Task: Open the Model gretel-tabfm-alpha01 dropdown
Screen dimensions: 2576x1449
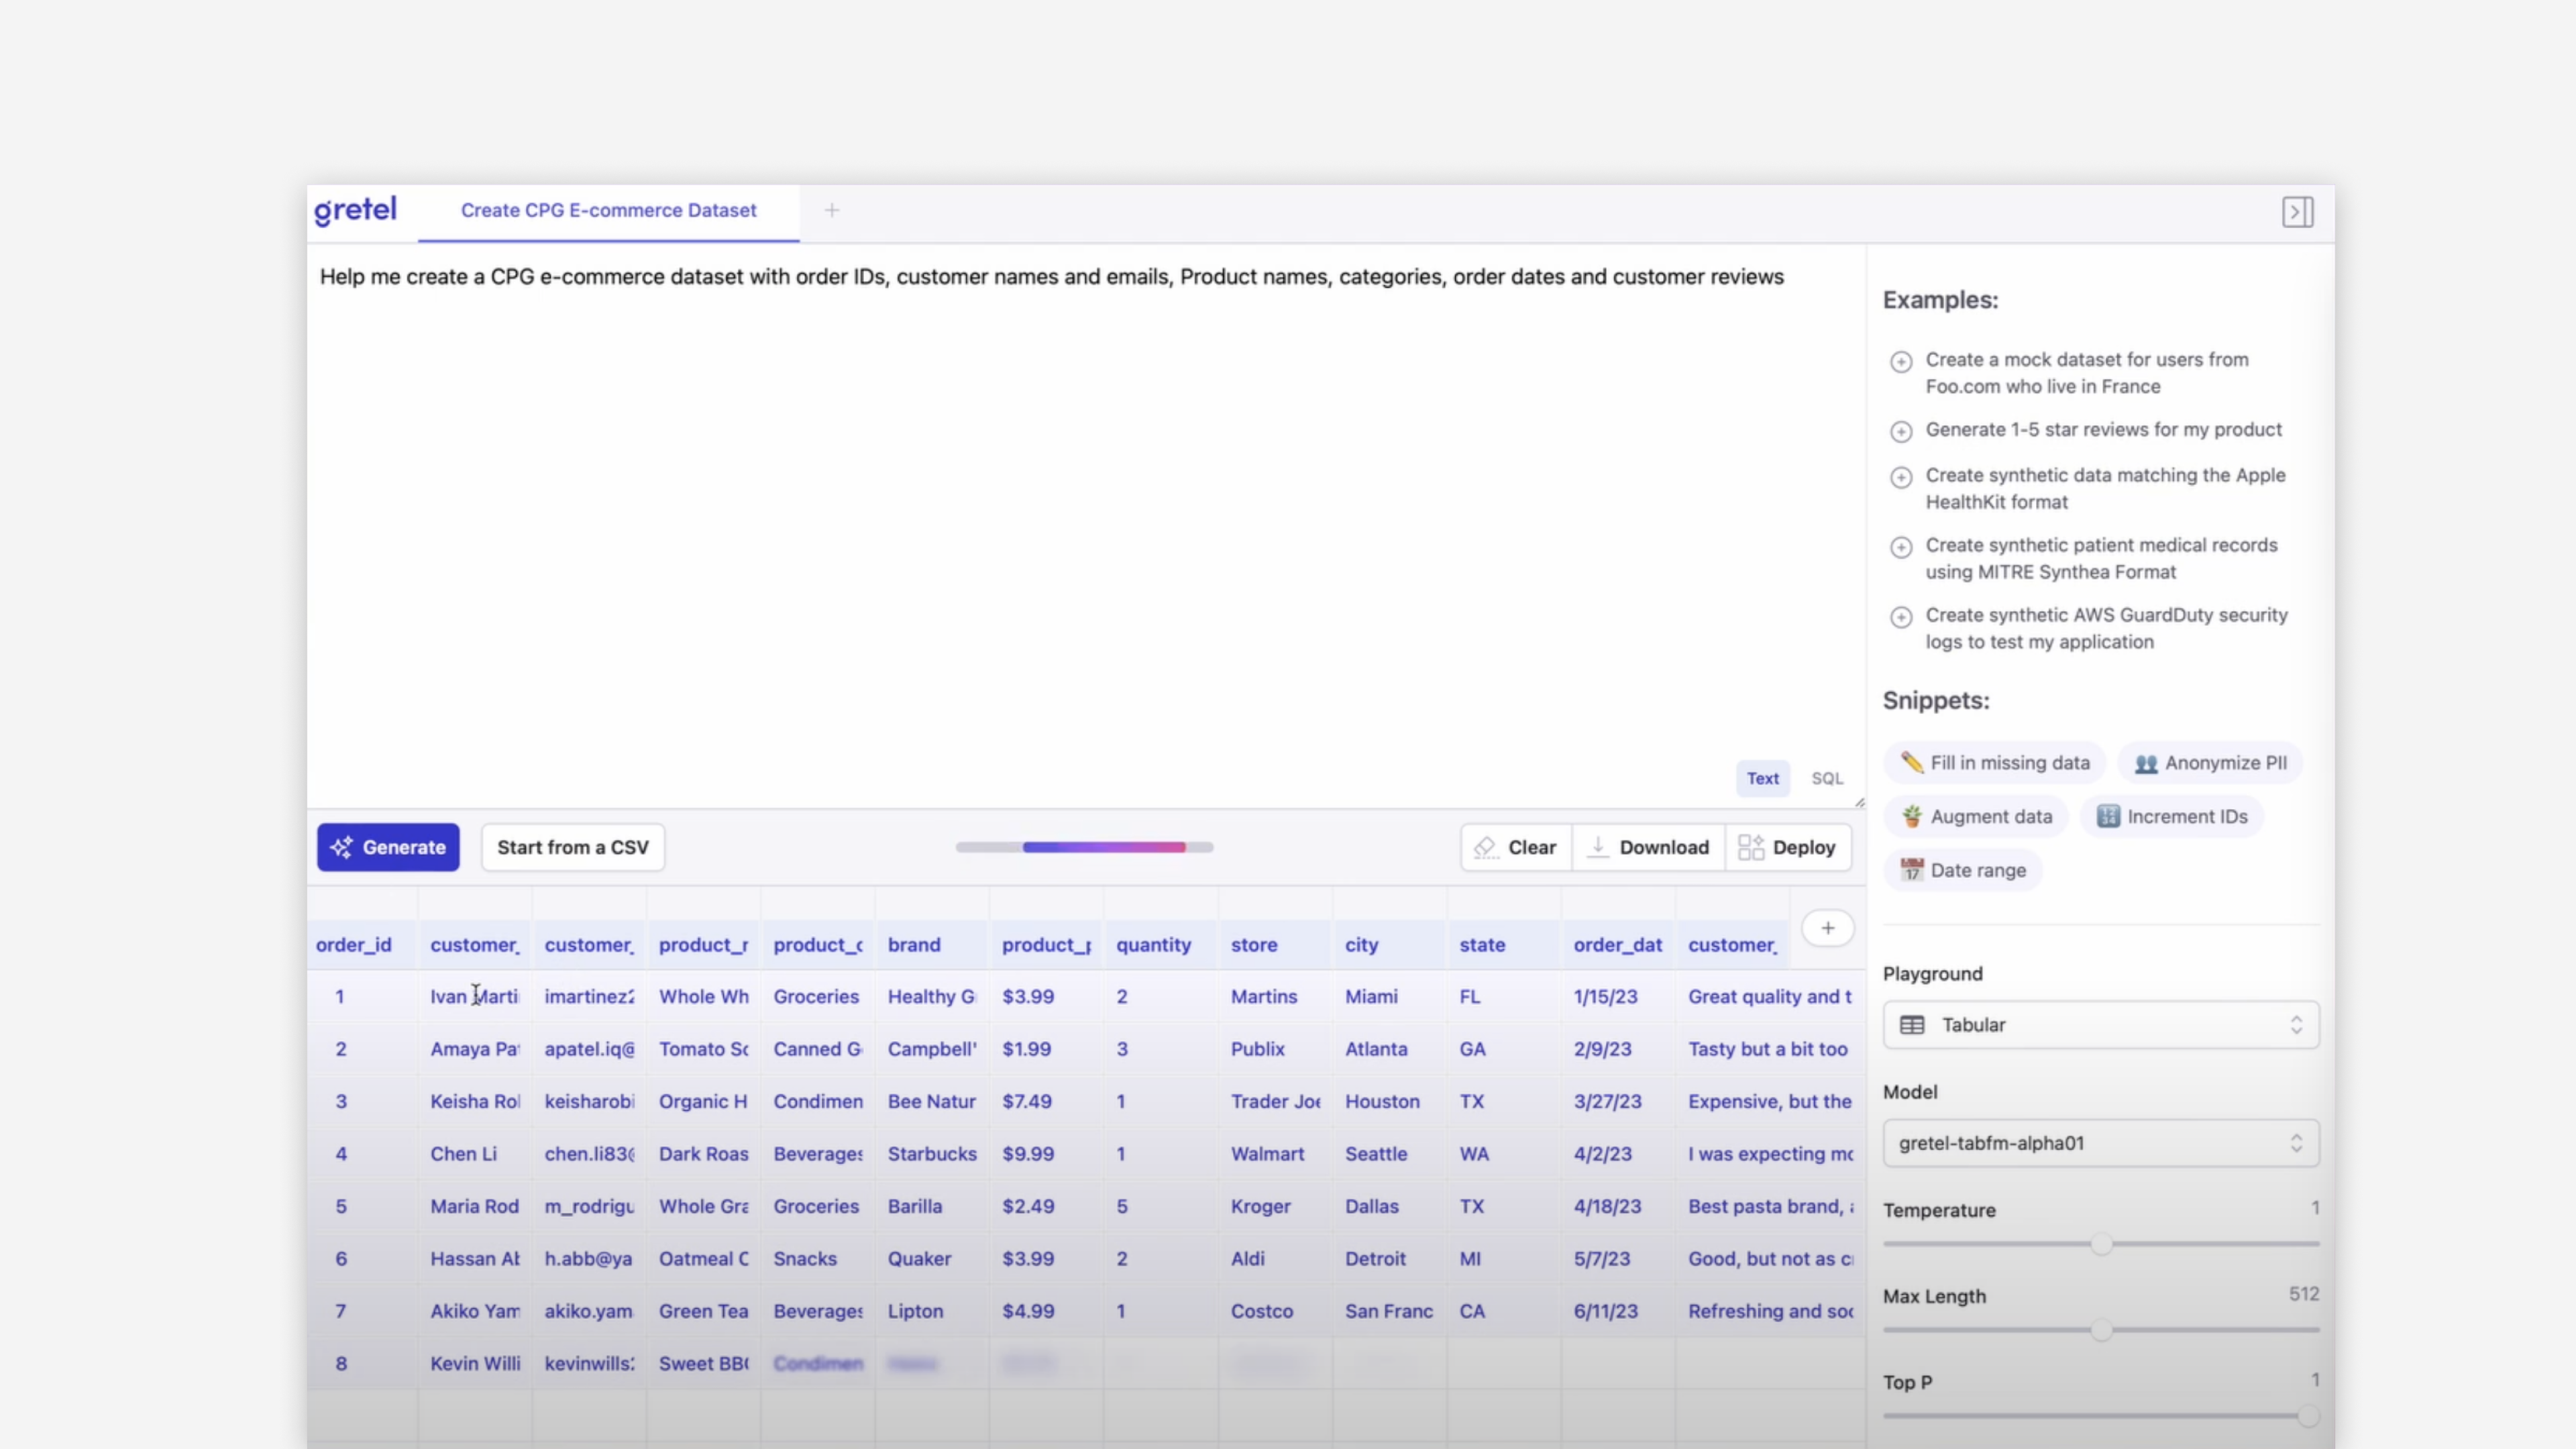Action: tap(2100, 1143)
